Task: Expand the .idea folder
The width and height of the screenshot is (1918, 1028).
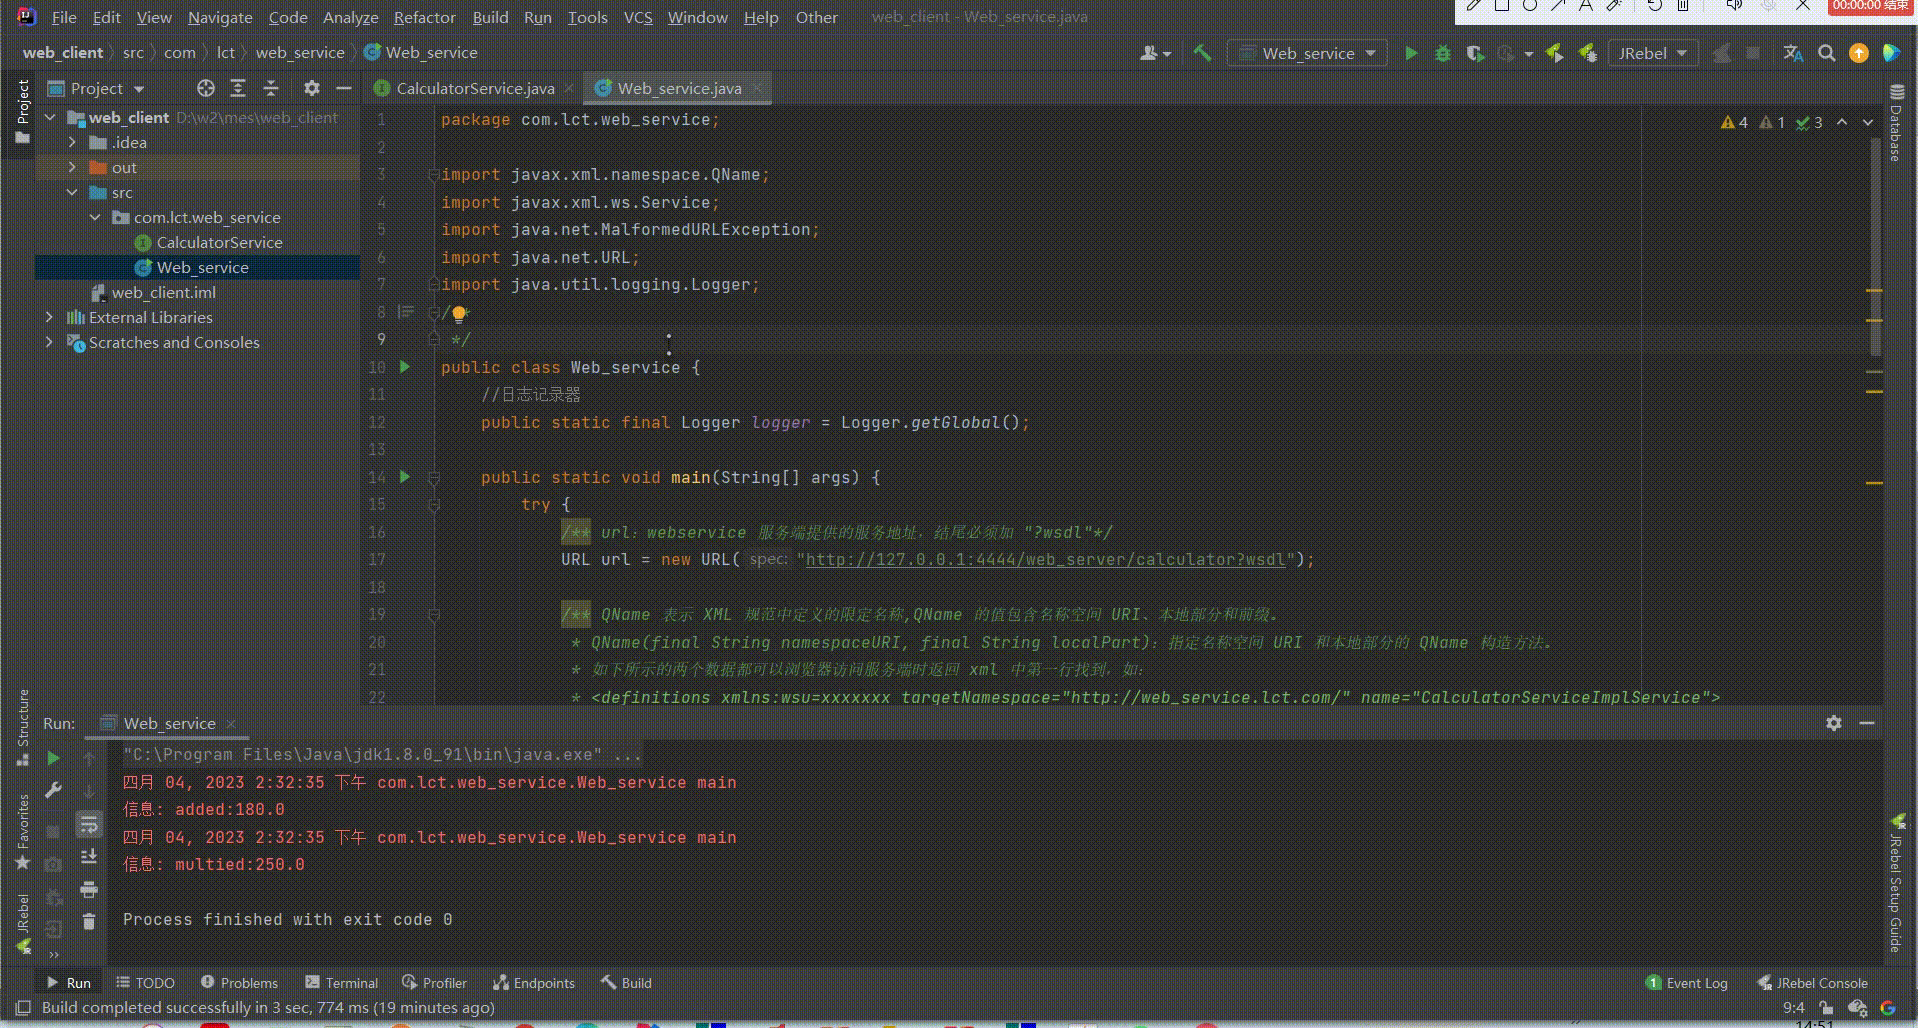Action: point(72,142)
